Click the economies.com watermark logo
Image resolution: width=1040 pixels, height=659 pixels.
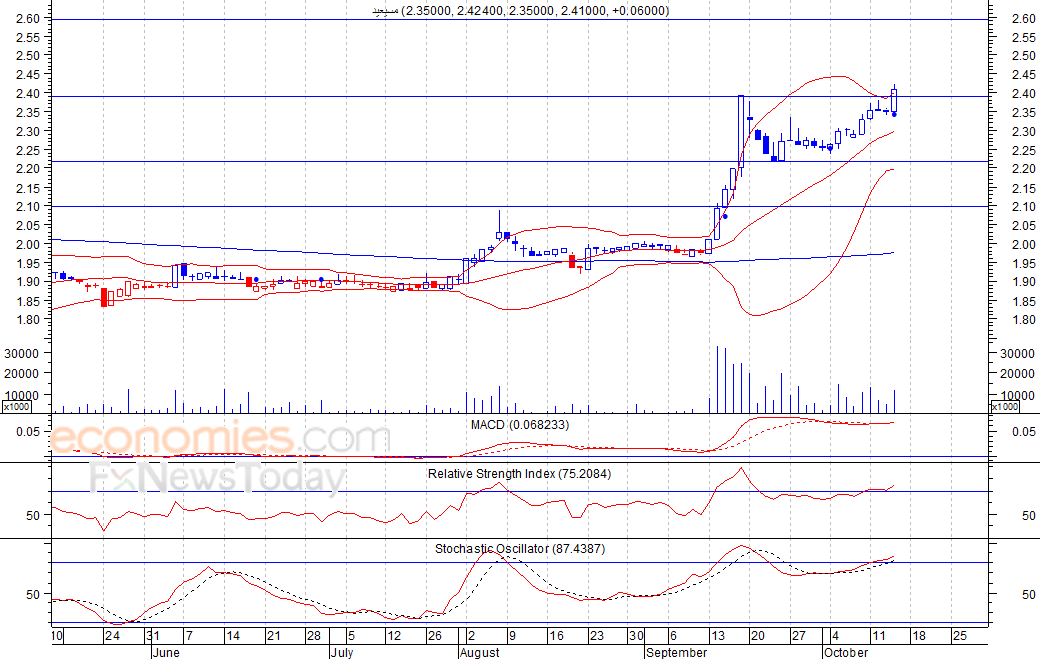(x=220, y=438)
